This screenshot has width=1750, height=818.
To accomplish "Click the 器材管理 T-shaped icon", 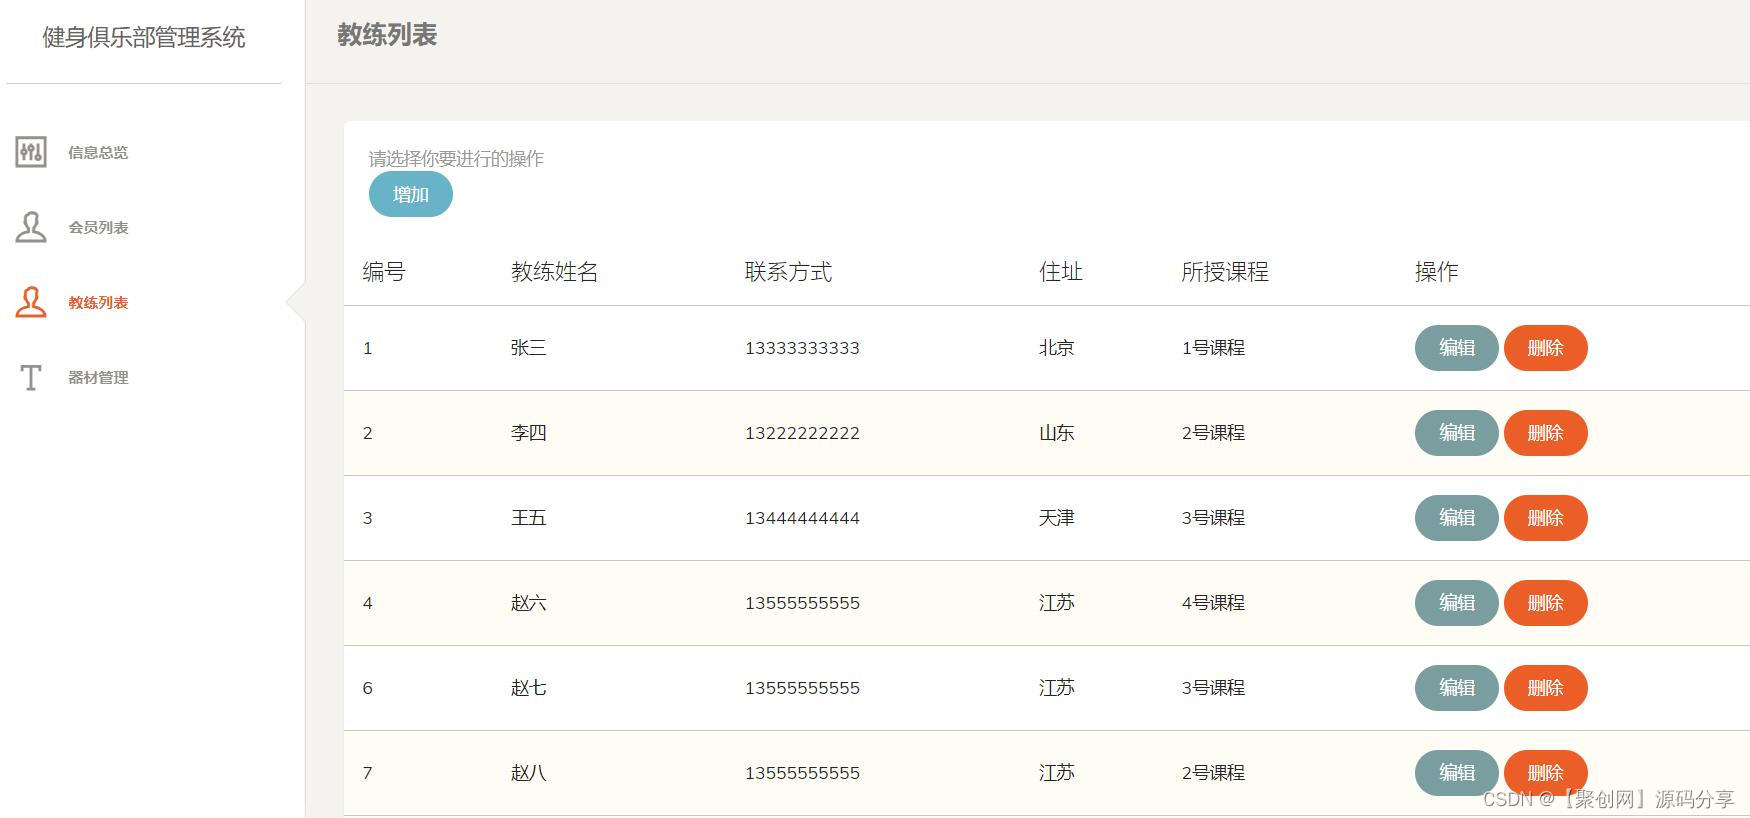I will [31, 377].
